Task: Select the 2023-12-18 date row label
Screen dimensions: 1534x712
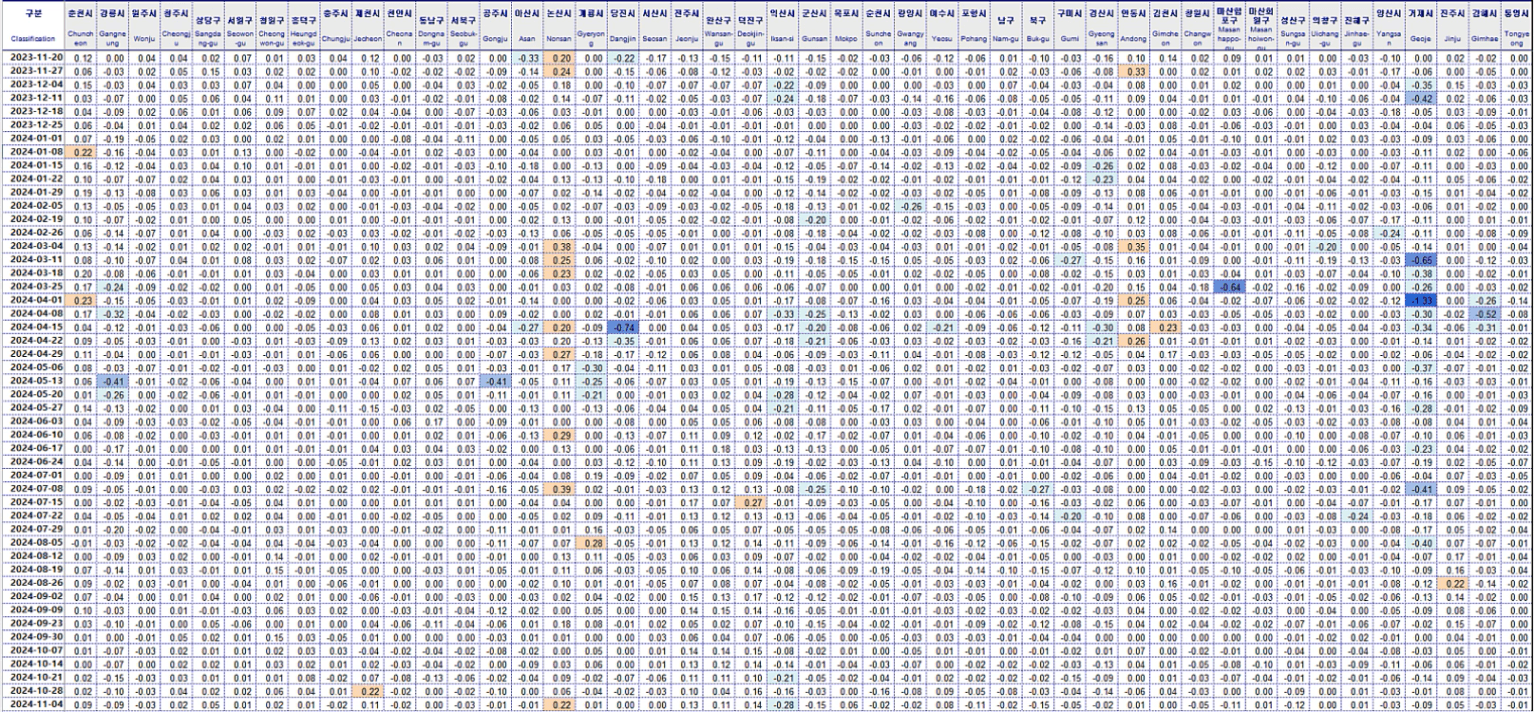Action: pyautogui.click(x=34, y=112)
